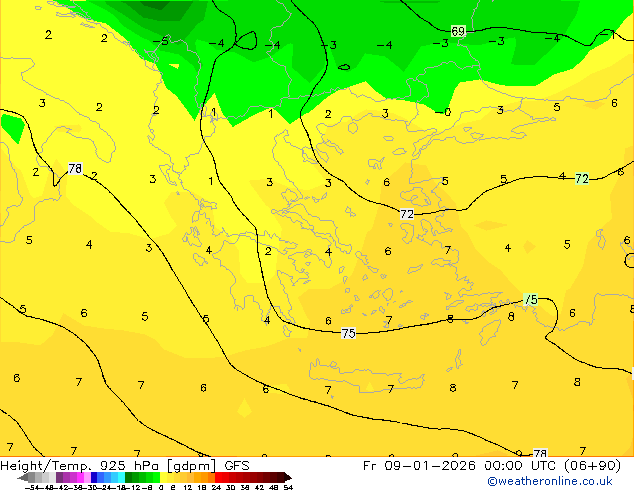
Task: Click the Crete island outline on the map
Action: (366, 376)
